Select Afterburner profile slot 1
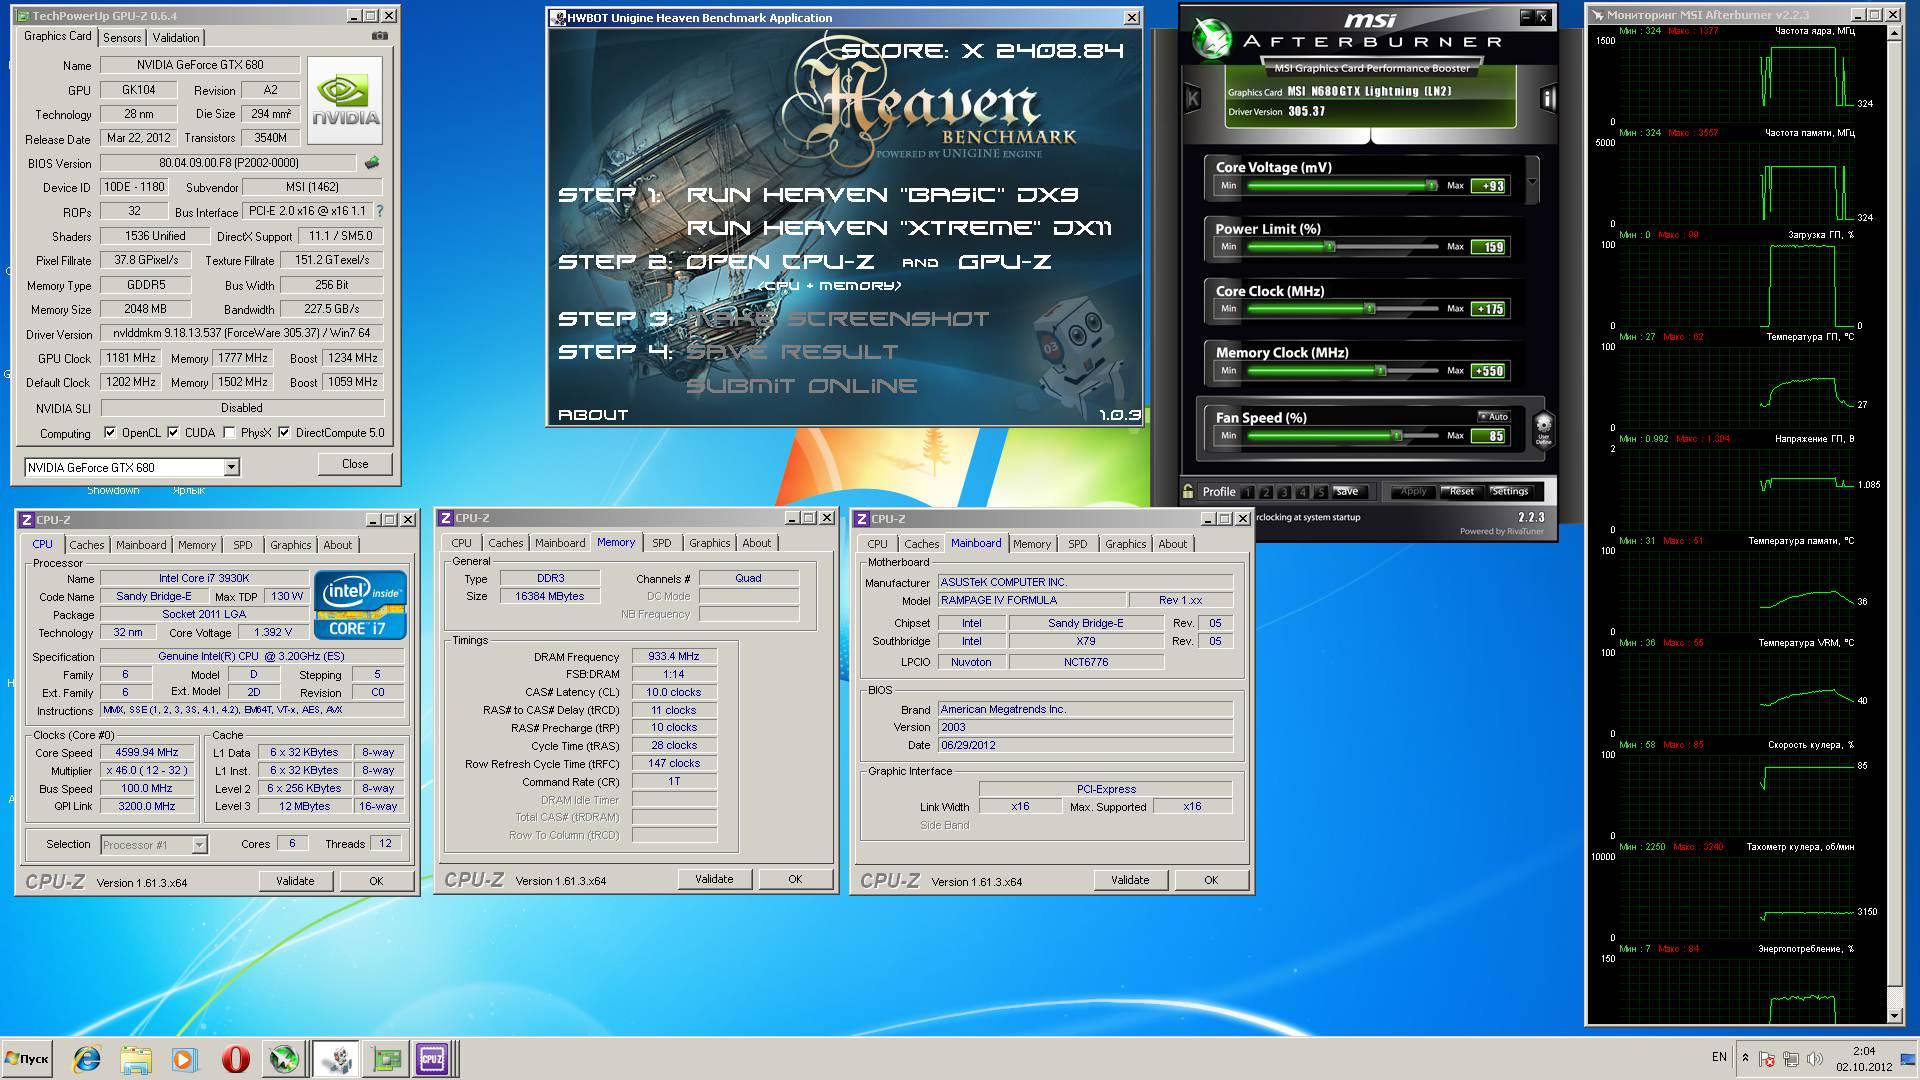 (1248, 492)
